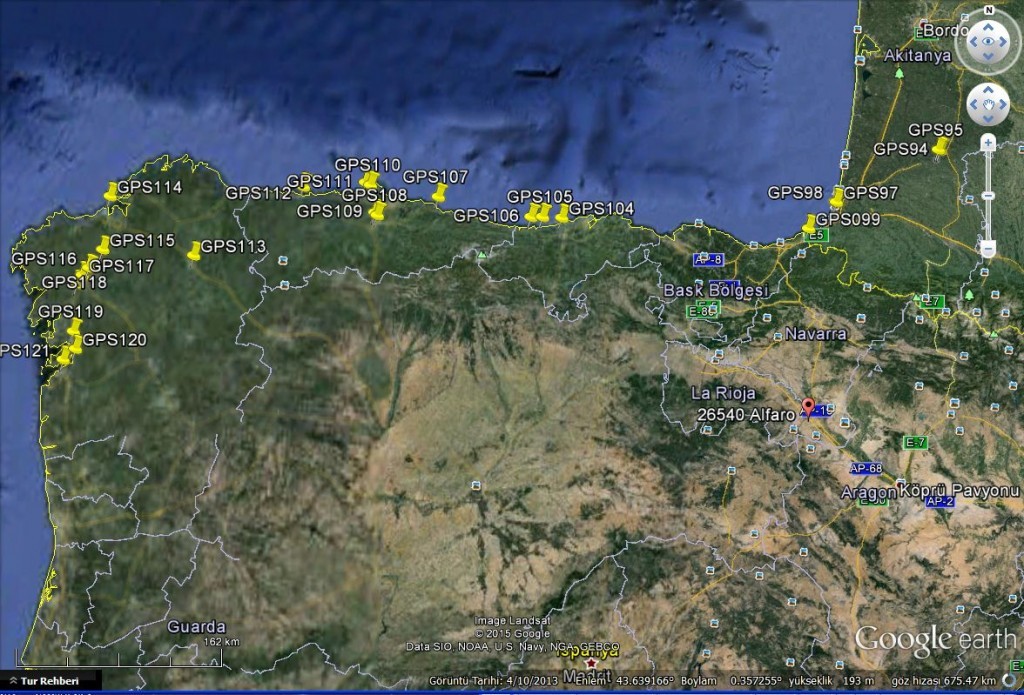
Task: Click the zoom slider handle
Action: coord(988,197)
